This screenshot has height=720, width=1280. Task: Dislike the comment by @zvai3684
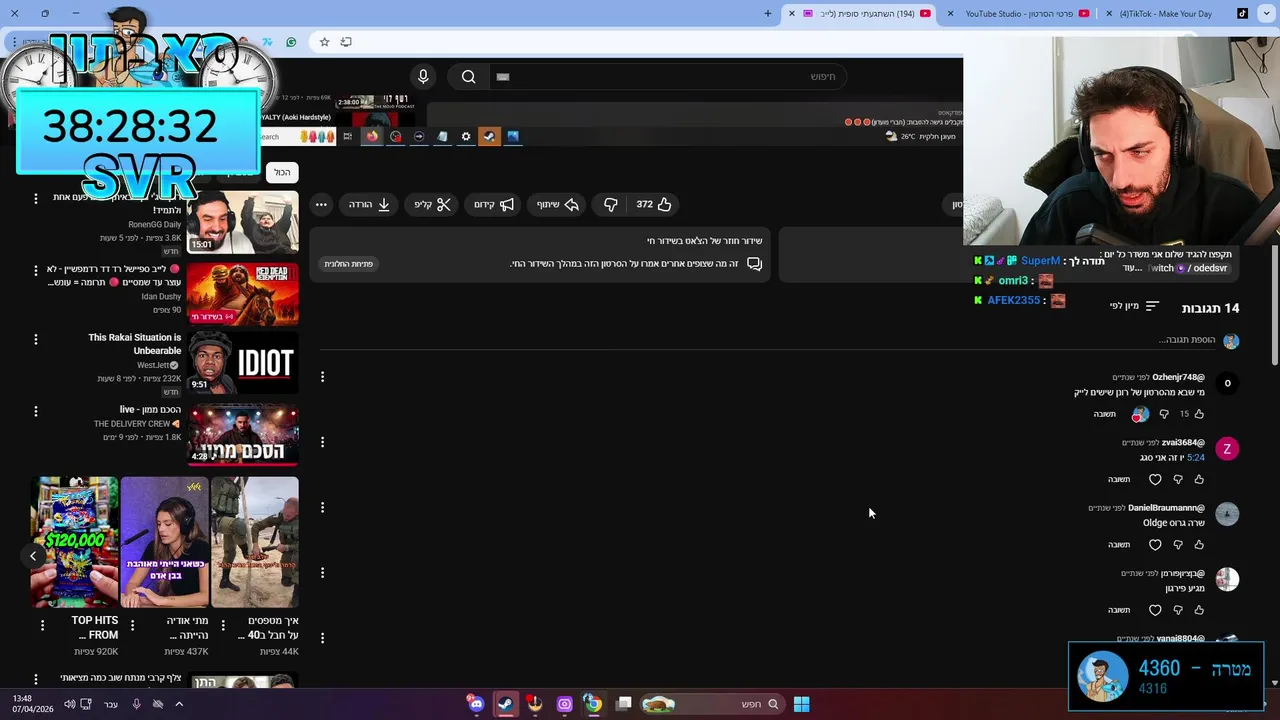pos(1177,479)
